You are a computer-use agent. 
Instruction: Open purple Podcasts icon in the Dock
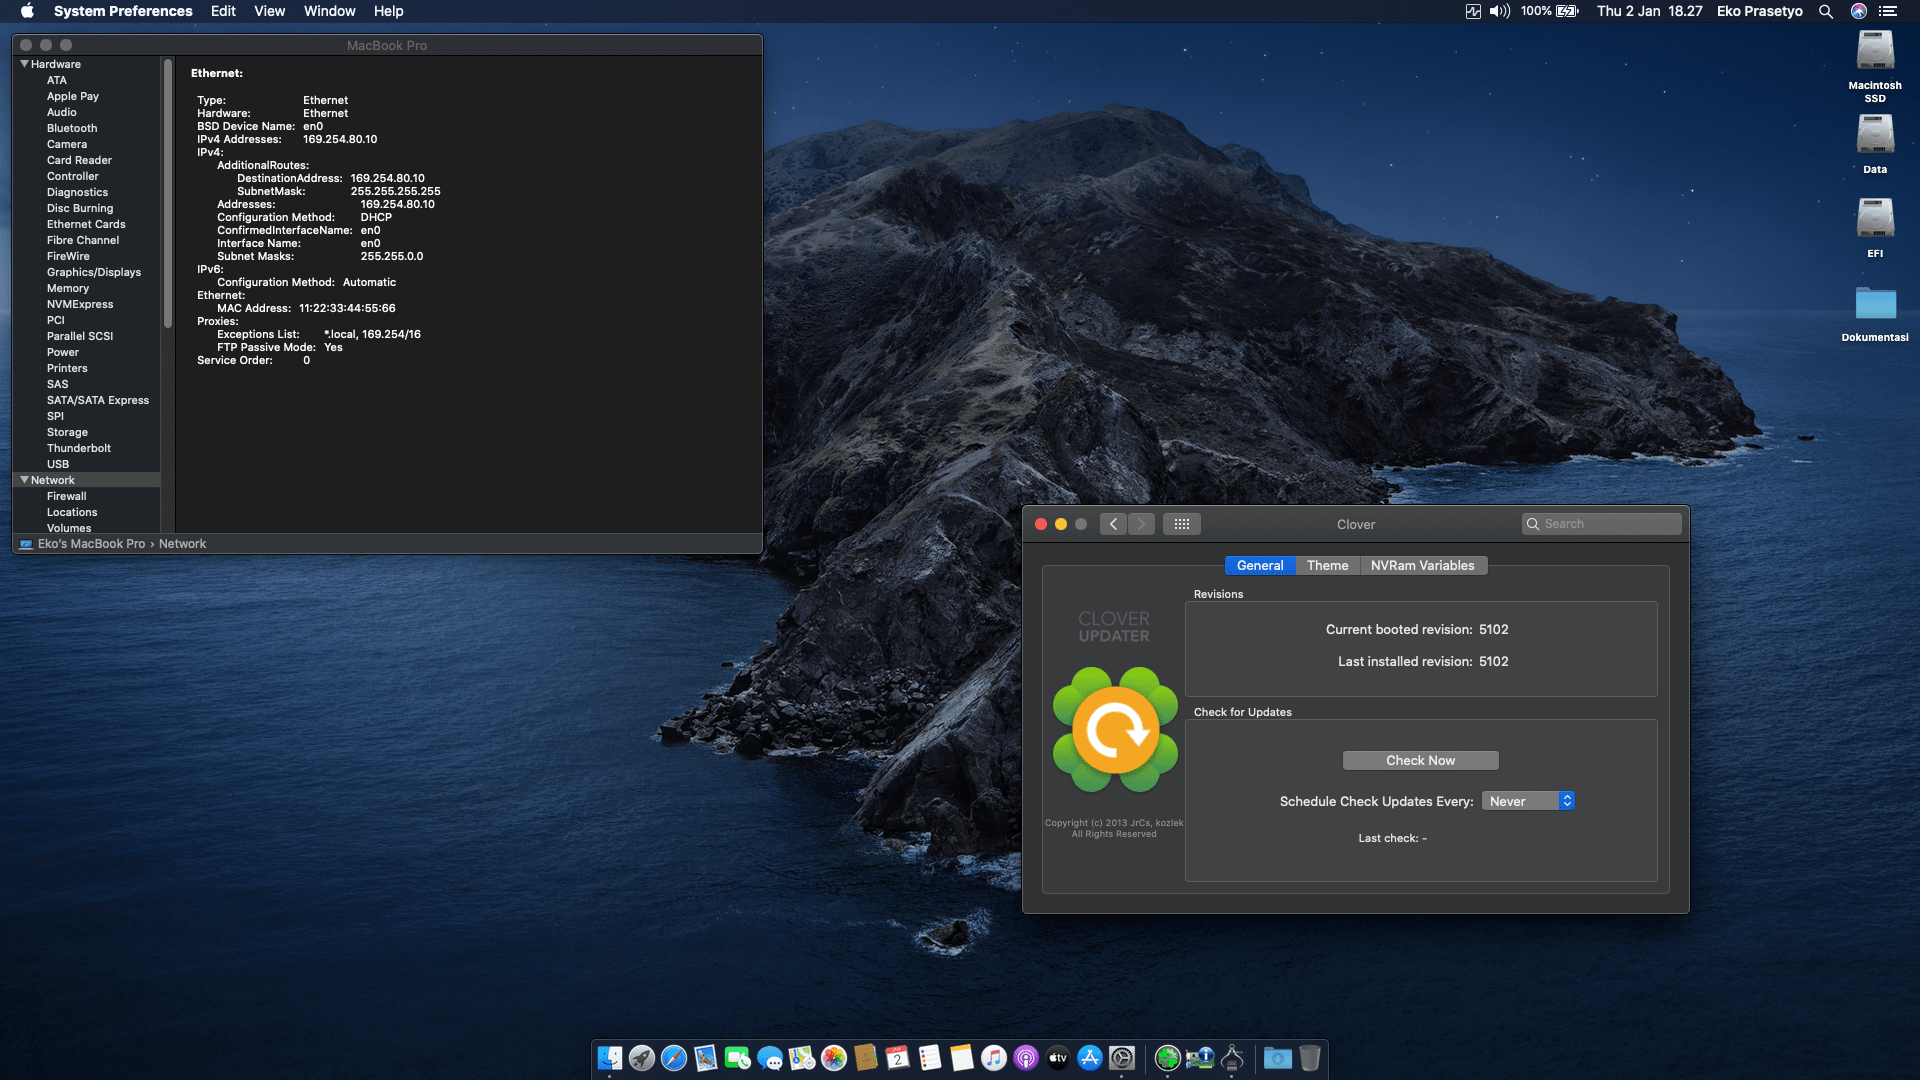click(1026, 1058)
